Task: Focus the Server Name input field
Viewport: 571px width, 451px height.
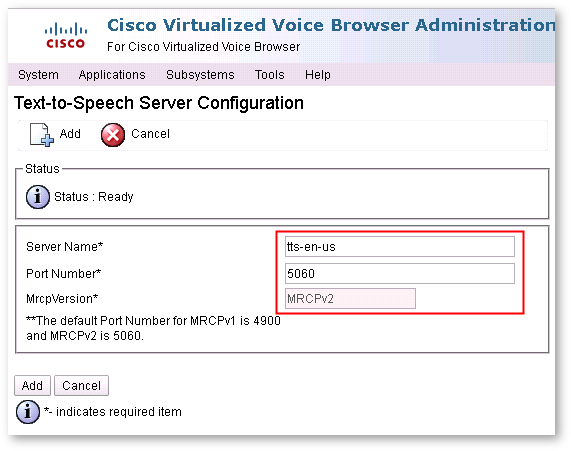Action: pyautogui.click(x=400, y=247)
